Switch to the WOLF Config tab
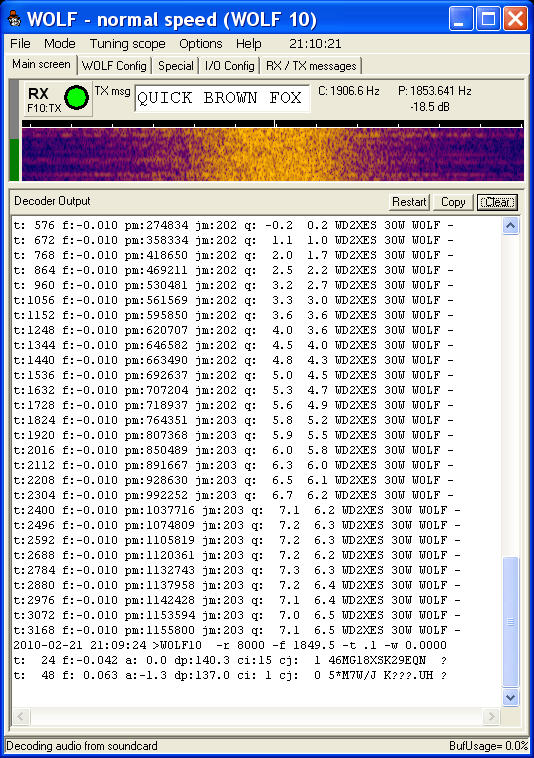Viewport: 534px width, 758px height. 114,66
